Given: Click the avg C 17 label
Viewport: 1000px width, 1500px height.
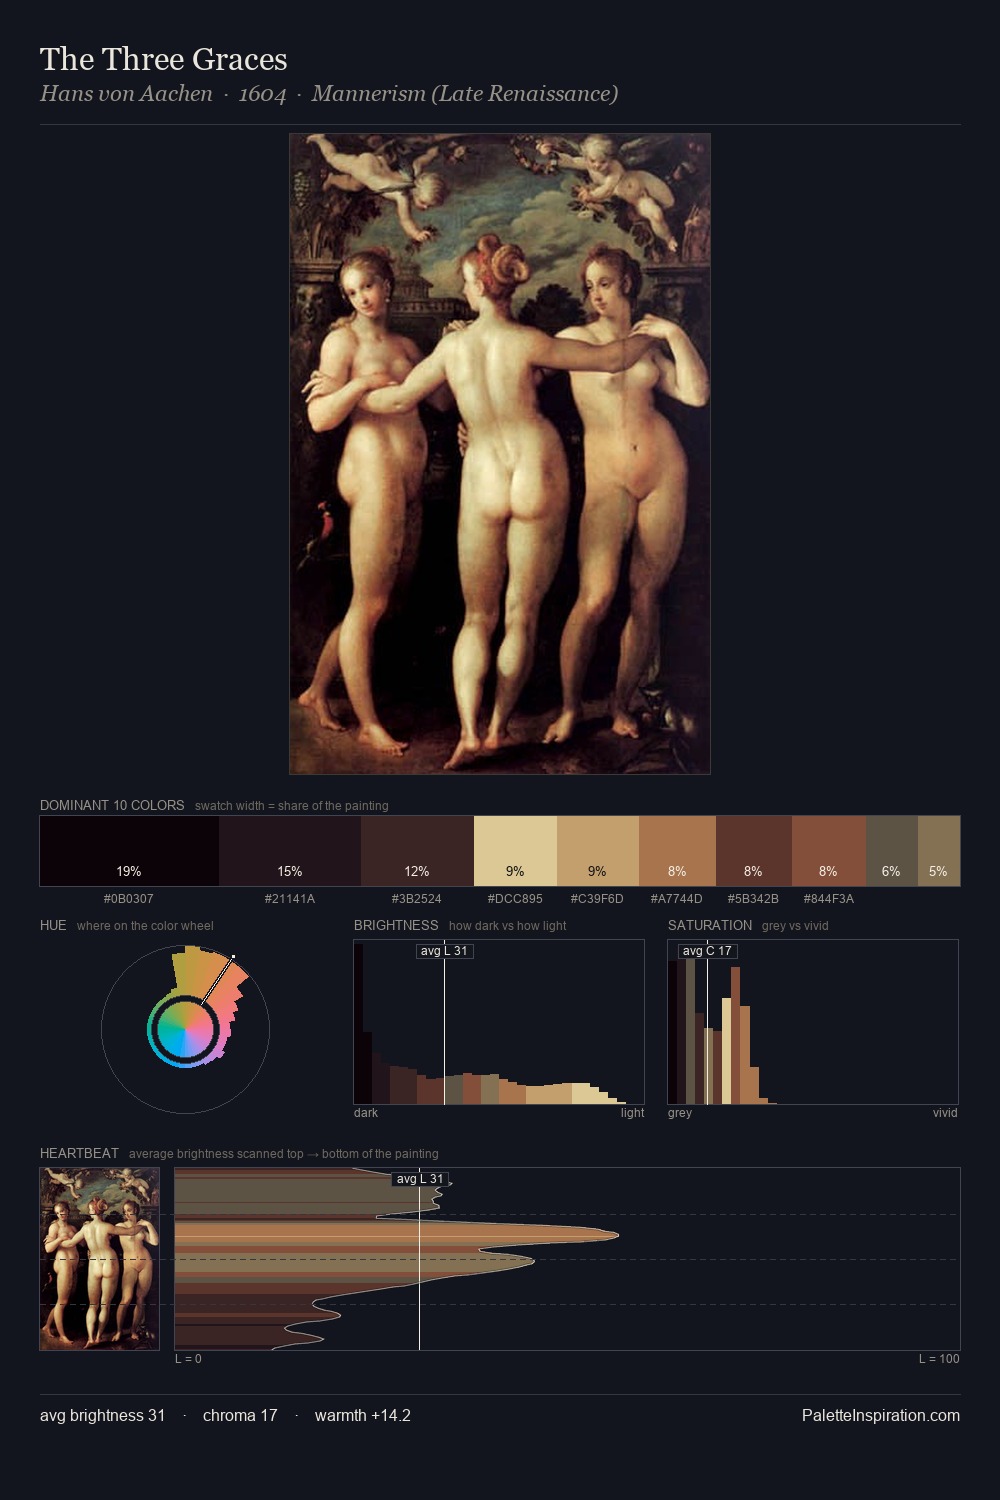Looking at the screenshot, I should point(708,951).
